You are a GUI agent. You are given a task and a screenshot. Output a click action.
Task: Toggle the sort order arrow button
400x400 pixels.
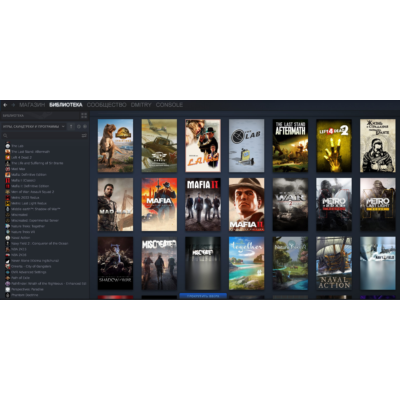click(71, 127)
